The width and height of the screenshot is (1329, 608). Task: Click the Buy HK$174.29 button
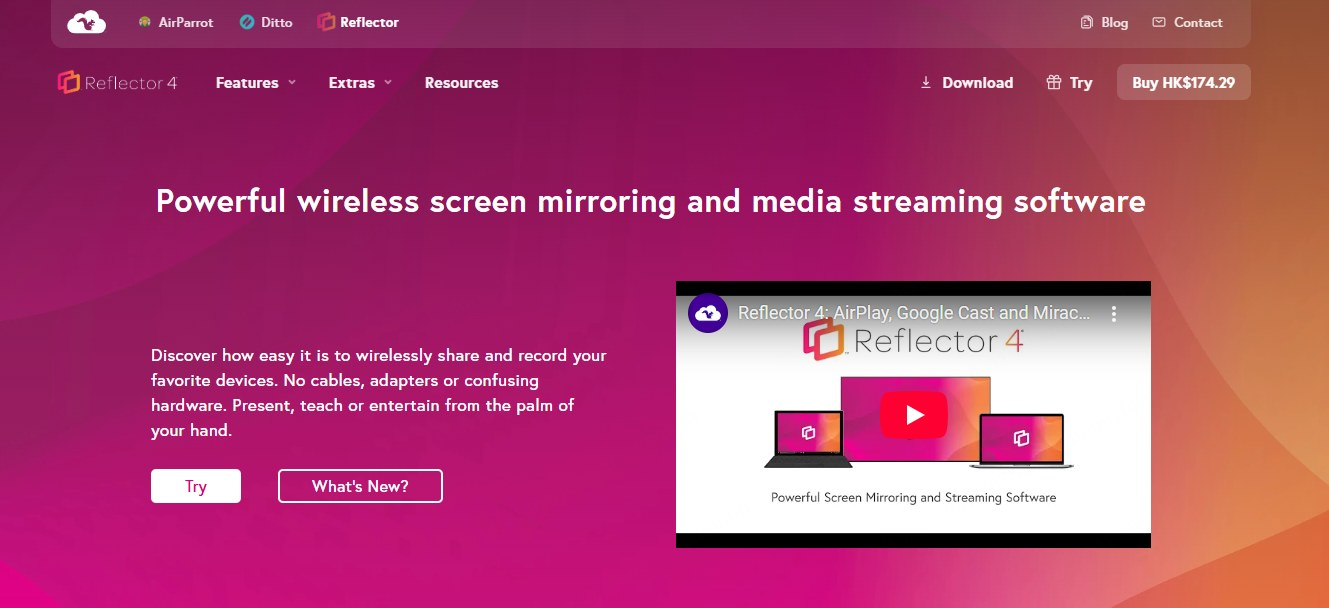pos(1183,83)
